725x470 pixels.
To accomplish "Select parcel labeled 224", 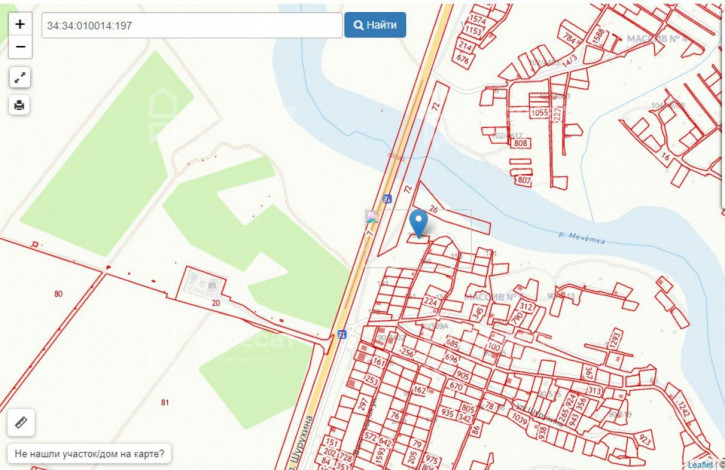I will point(430,302).
